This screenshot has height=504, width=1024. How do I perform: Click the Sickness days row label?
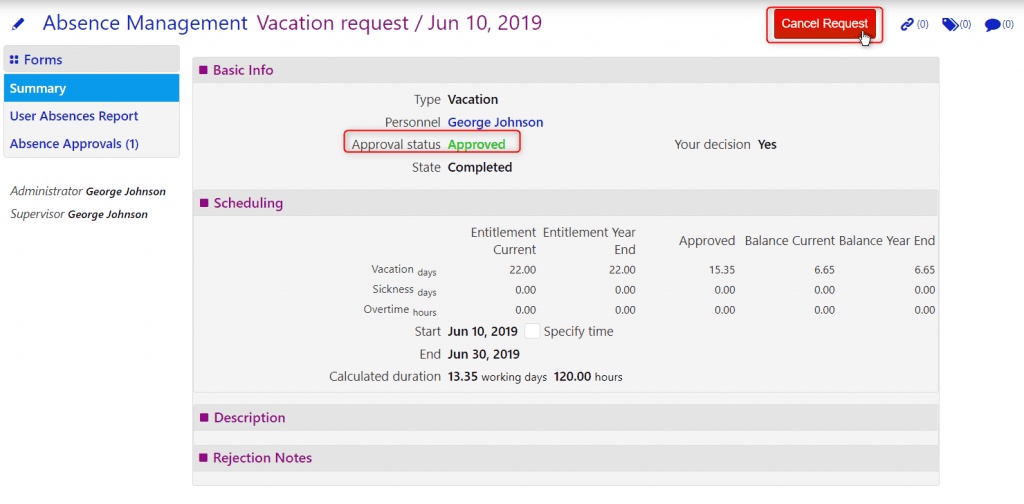click(404, 290)
